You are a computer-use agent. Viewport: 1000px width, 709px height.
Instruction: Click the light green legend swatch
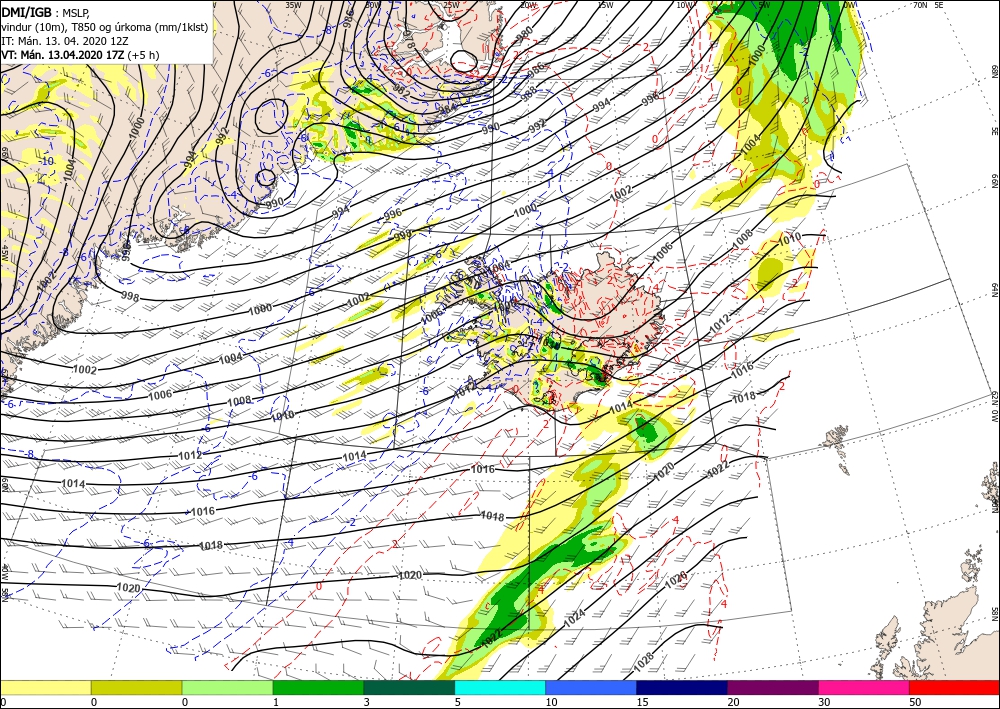(227, 687)
